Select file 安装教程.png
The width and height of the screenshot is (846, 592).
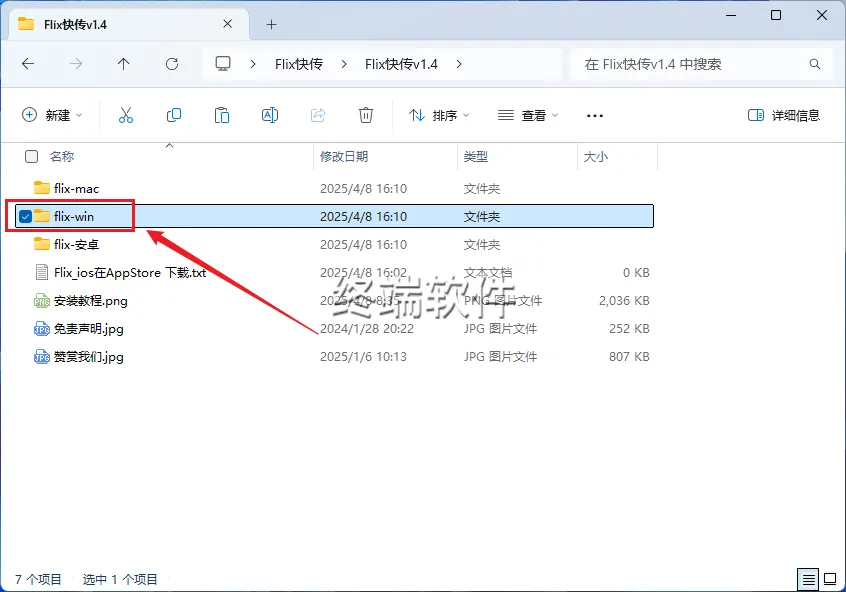coord(91,301)
